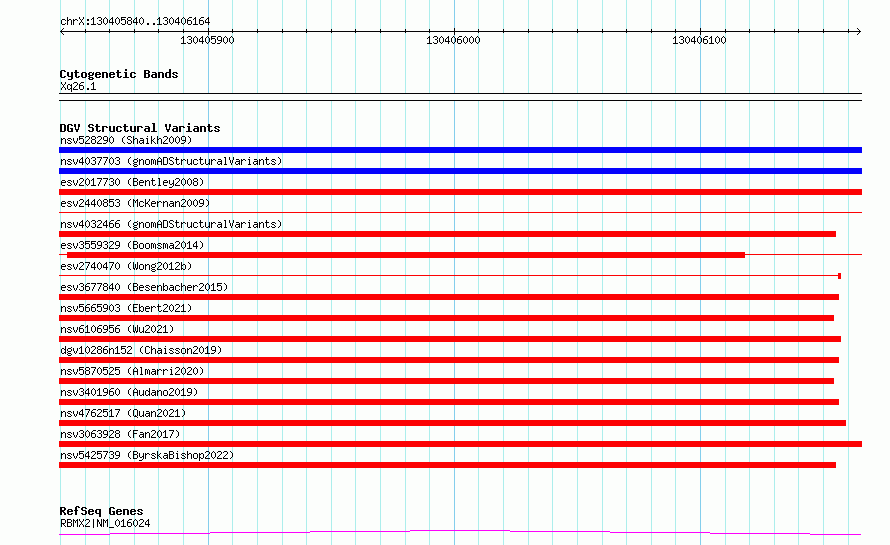Select the blue bar under nsv4037703
Screen dimensions: 890x545
click(460, 171)
